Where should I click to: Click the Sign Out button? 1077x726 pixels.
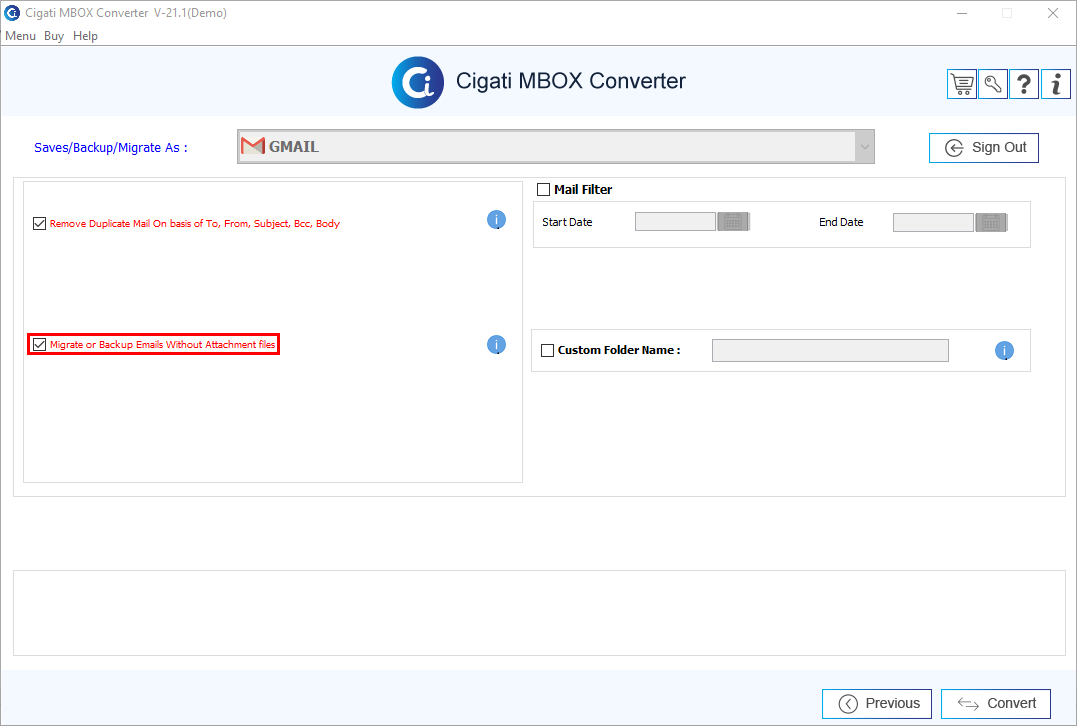[x=984, y=148]
